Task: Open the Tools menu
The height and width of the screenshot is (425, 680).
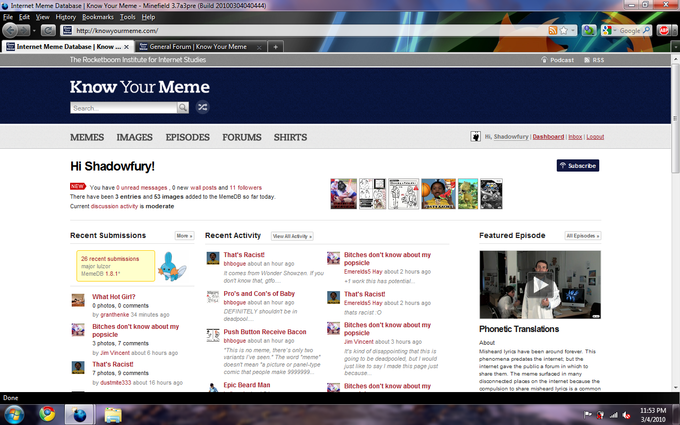Action: tap(128, 17)
